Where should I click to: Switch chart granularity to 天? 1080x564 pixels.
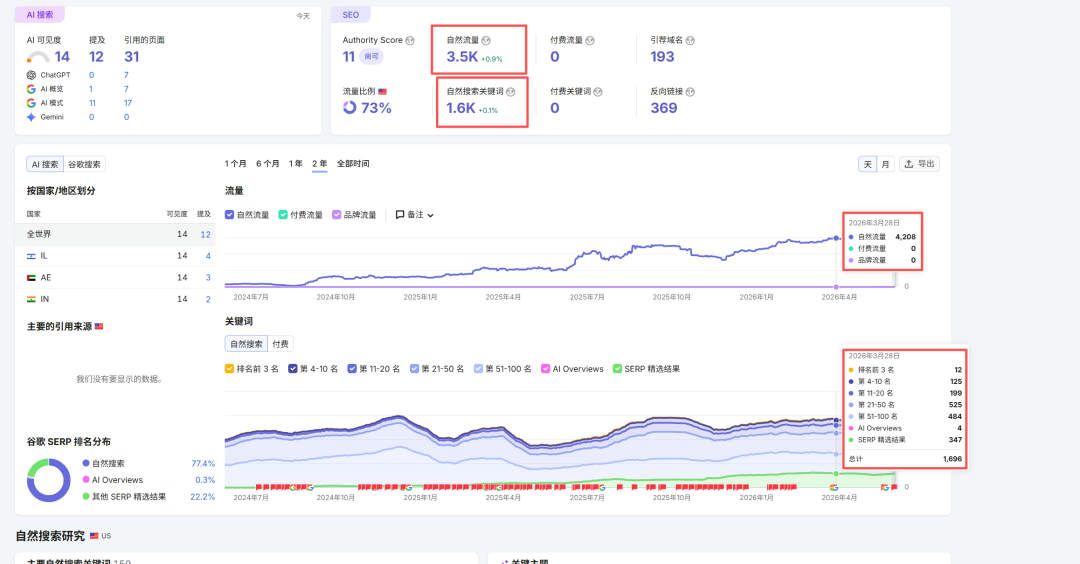pos(867,164)
